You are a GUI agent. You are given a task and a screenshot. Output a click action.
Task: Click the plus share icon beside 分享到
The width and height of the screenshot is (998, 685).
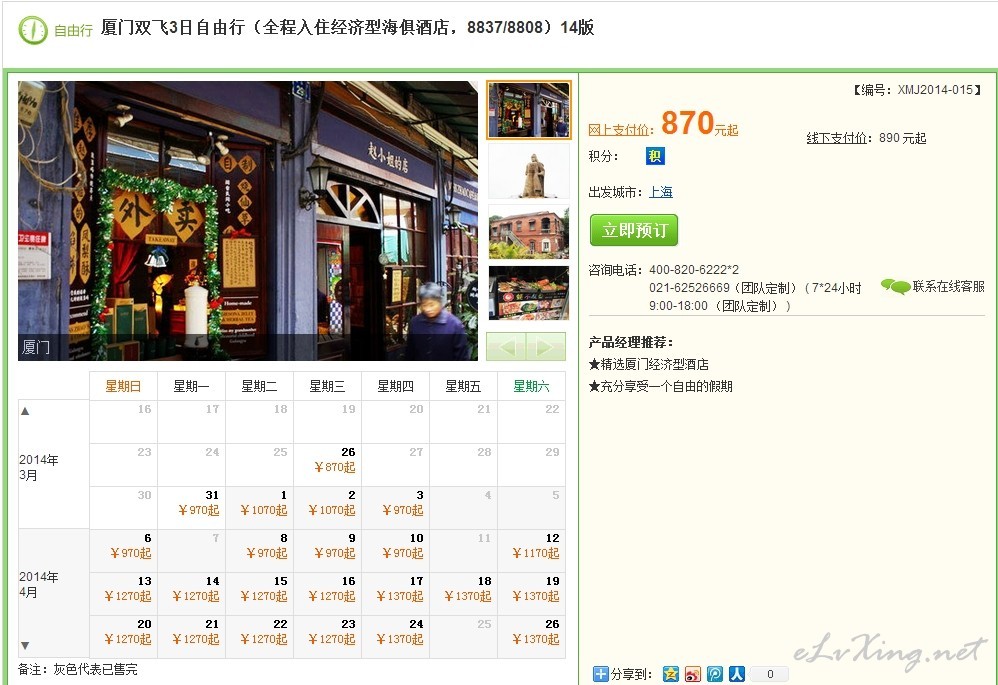tap(600, 674)
